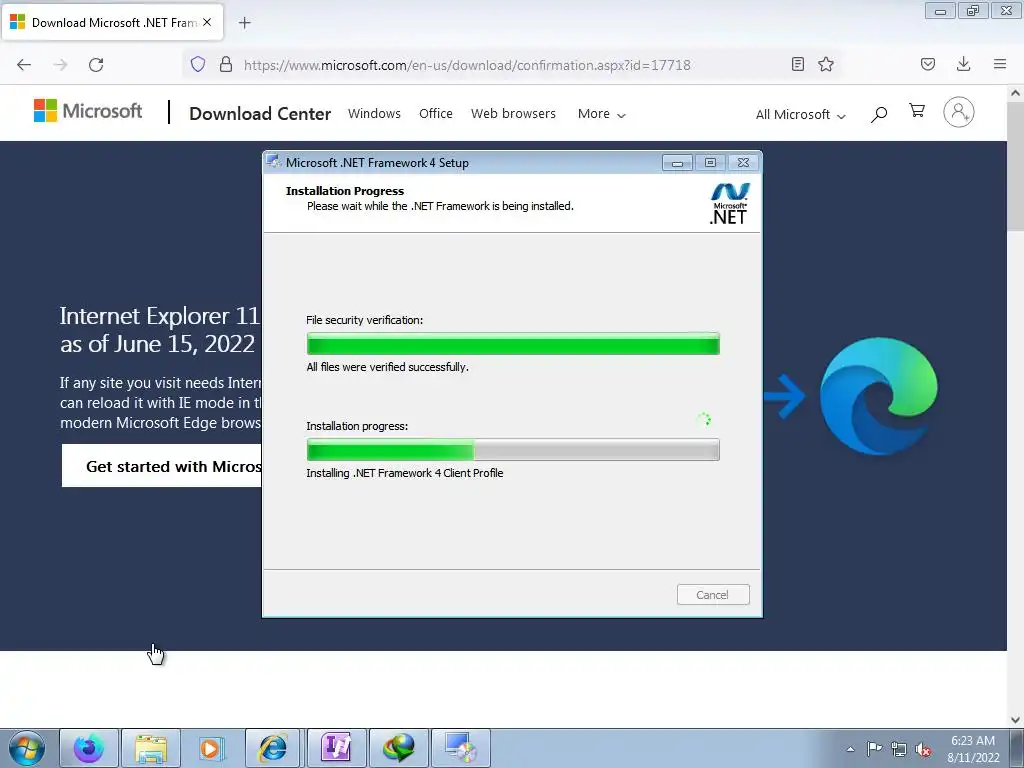Click the search magnifier icon
This screenshot has height=768, width=1024.
(879, 114)
